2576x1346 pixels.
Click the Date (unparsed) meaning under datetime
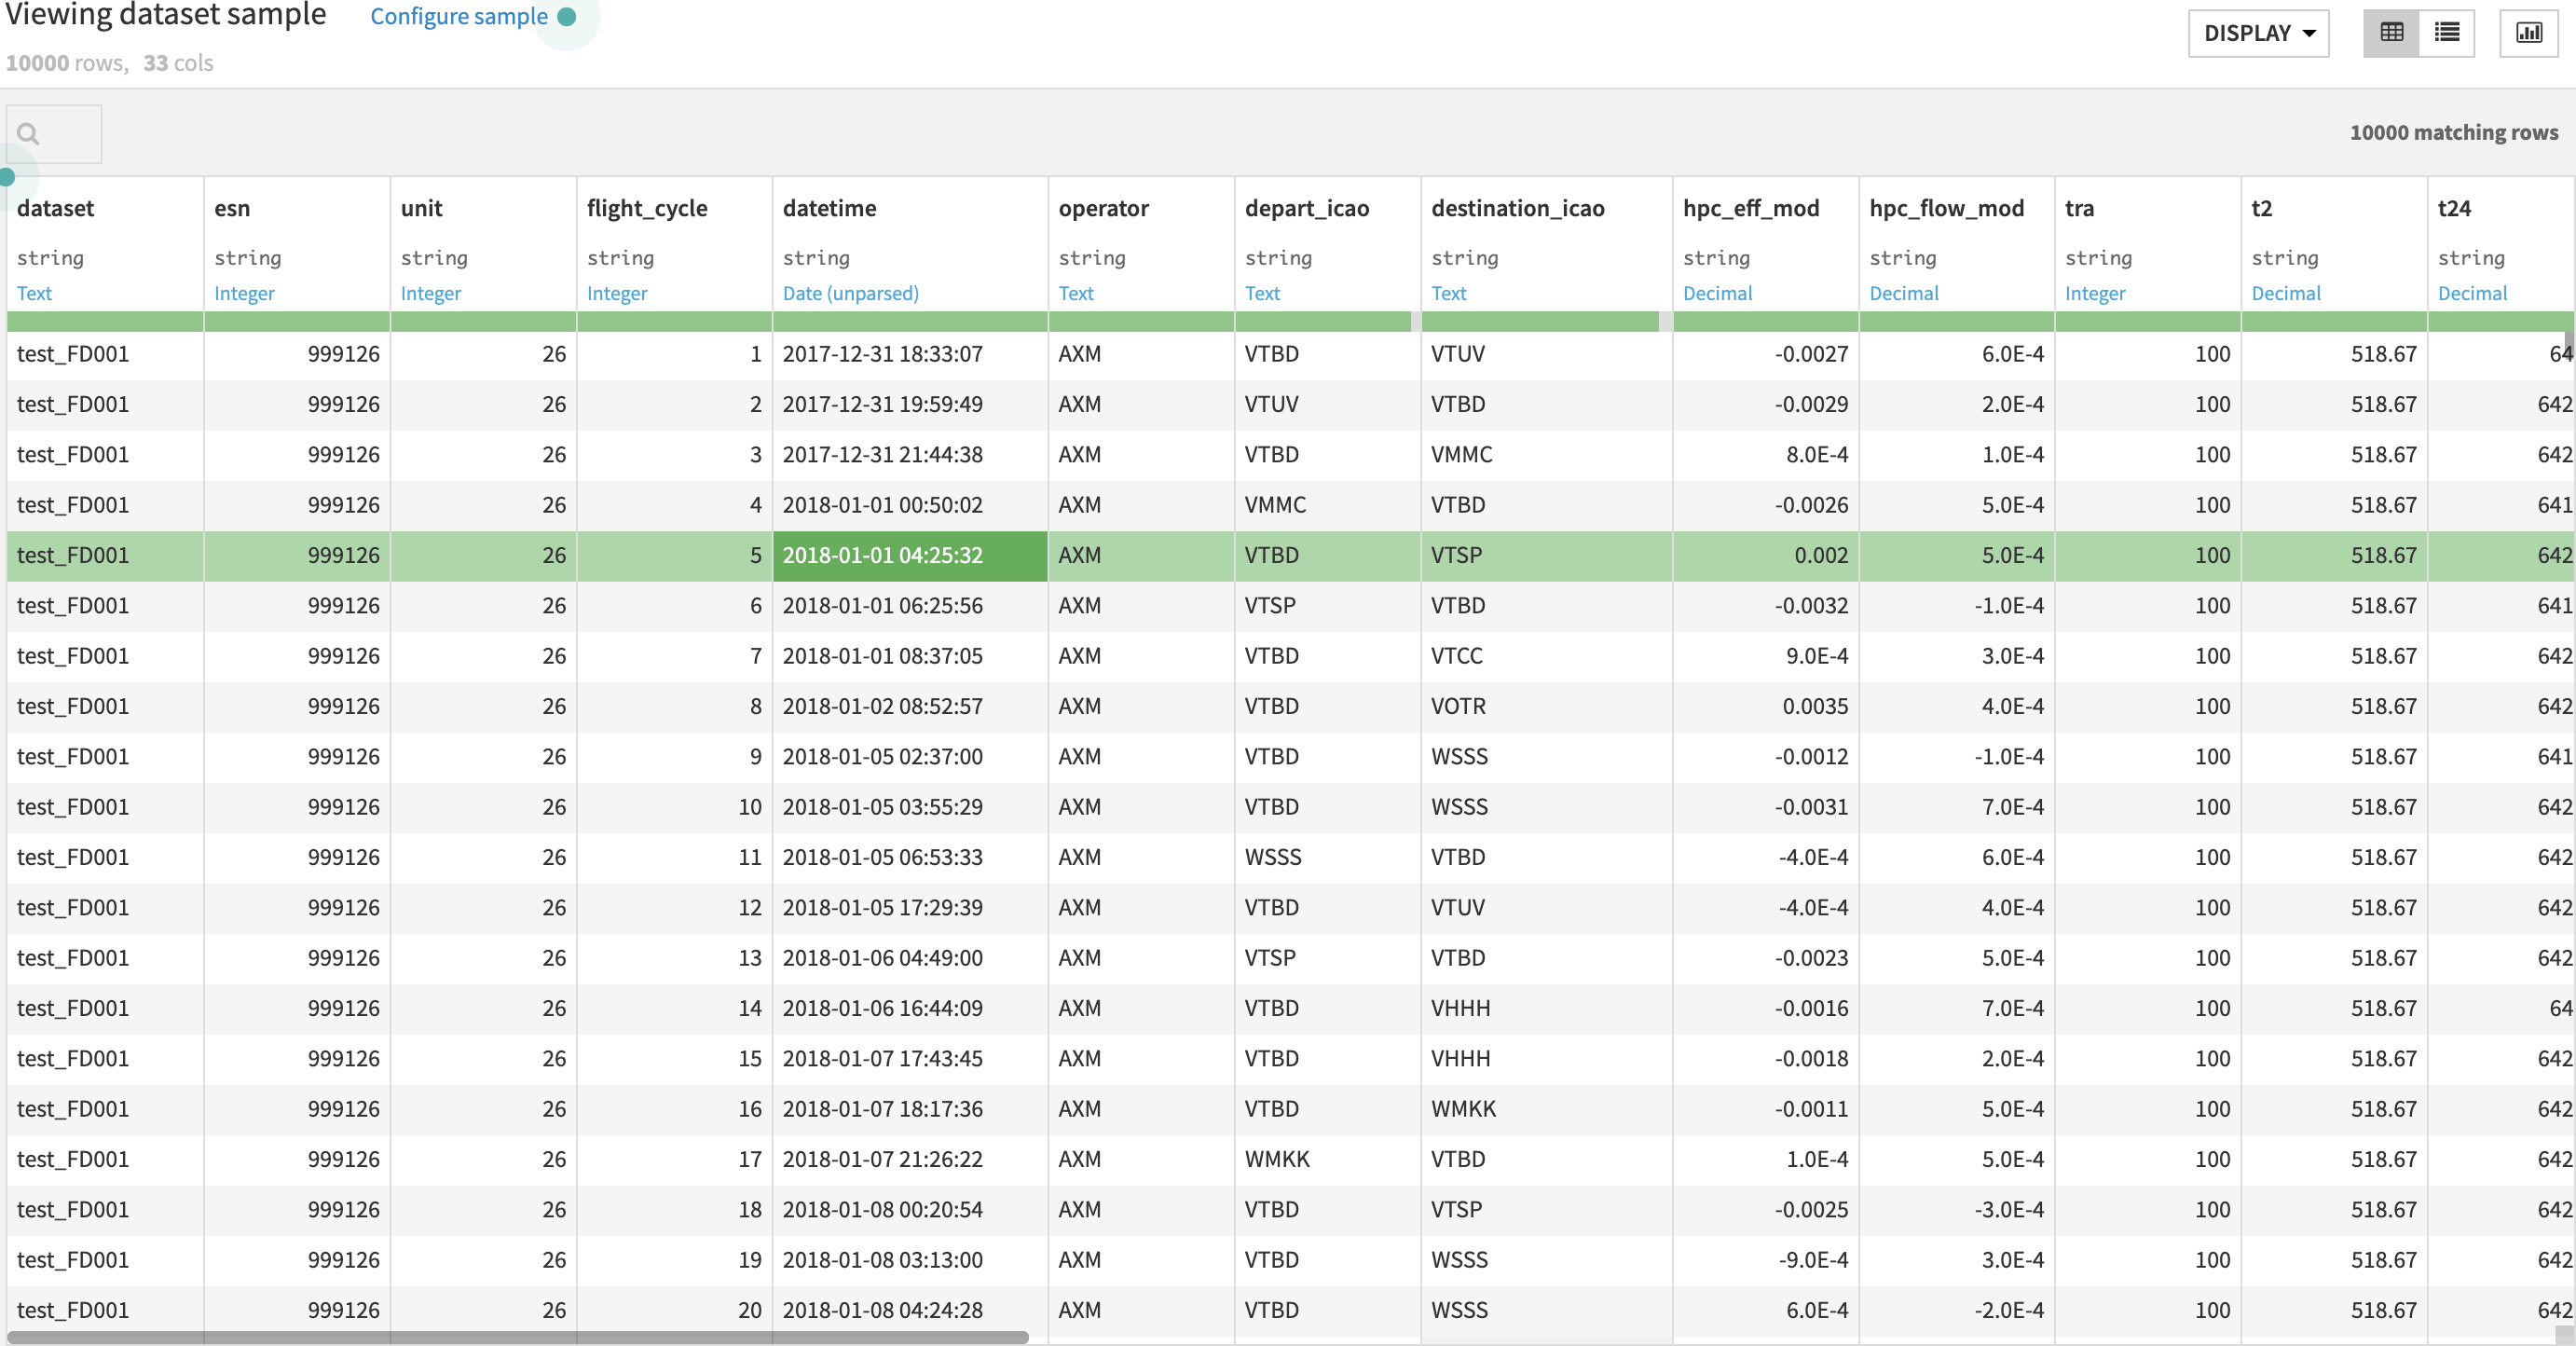pos(850,293)
